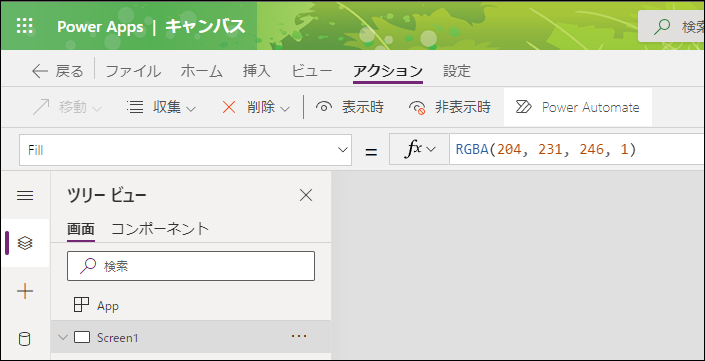Screen dimensions: 705x361
Task: Open the 設定 tab
Action: [x=457, y=71]
